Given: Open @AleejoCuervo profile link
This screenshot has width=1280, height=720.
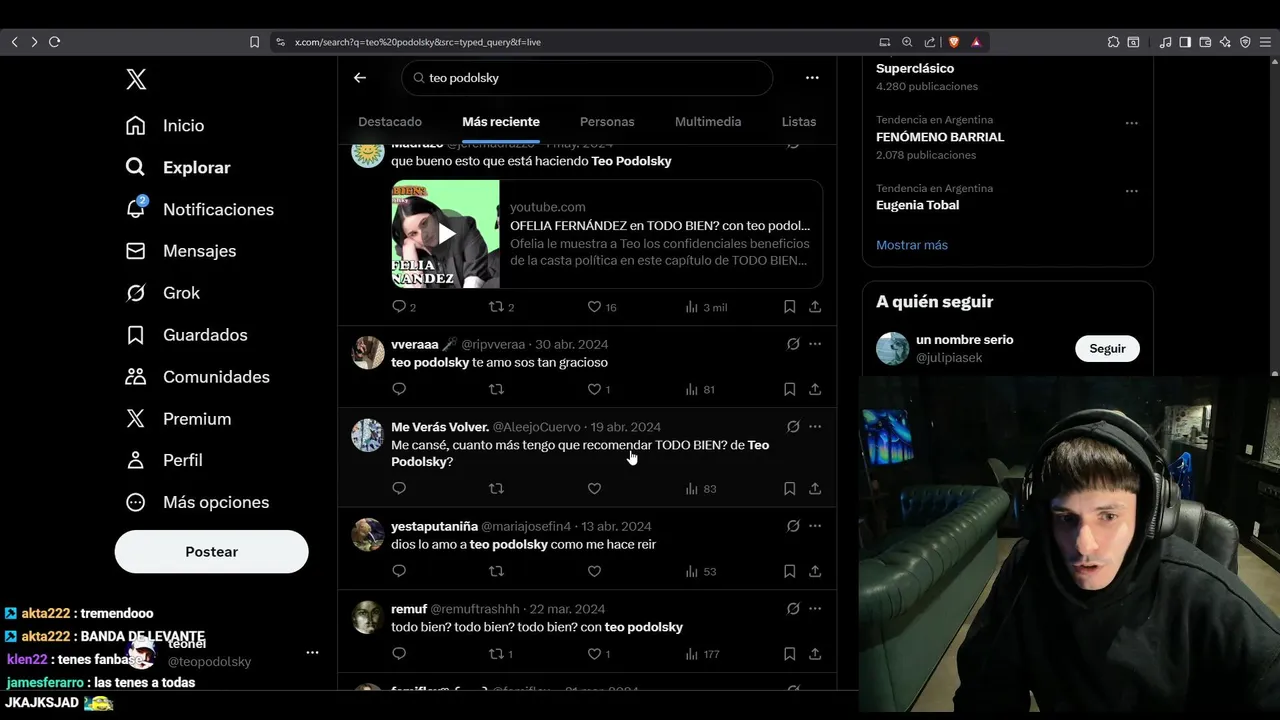Looking at the screenshot, I should pyautogui.click(x=536, y=427).
